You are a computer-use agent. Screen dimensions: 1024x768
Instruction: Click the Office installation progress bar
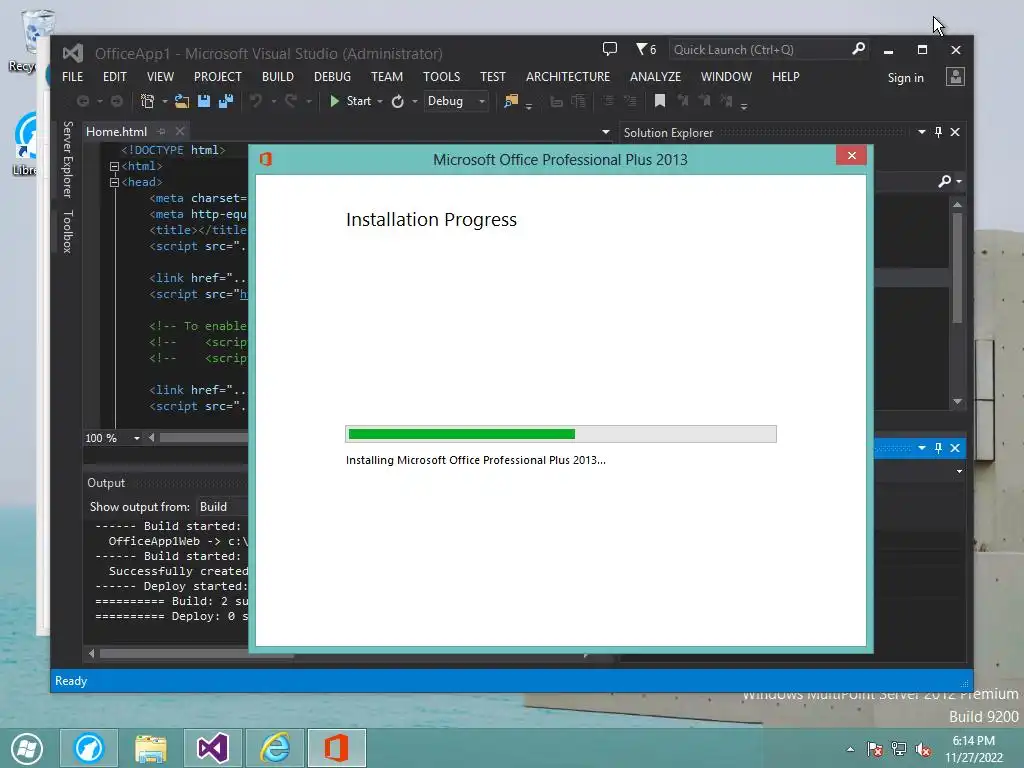(560, 434)
